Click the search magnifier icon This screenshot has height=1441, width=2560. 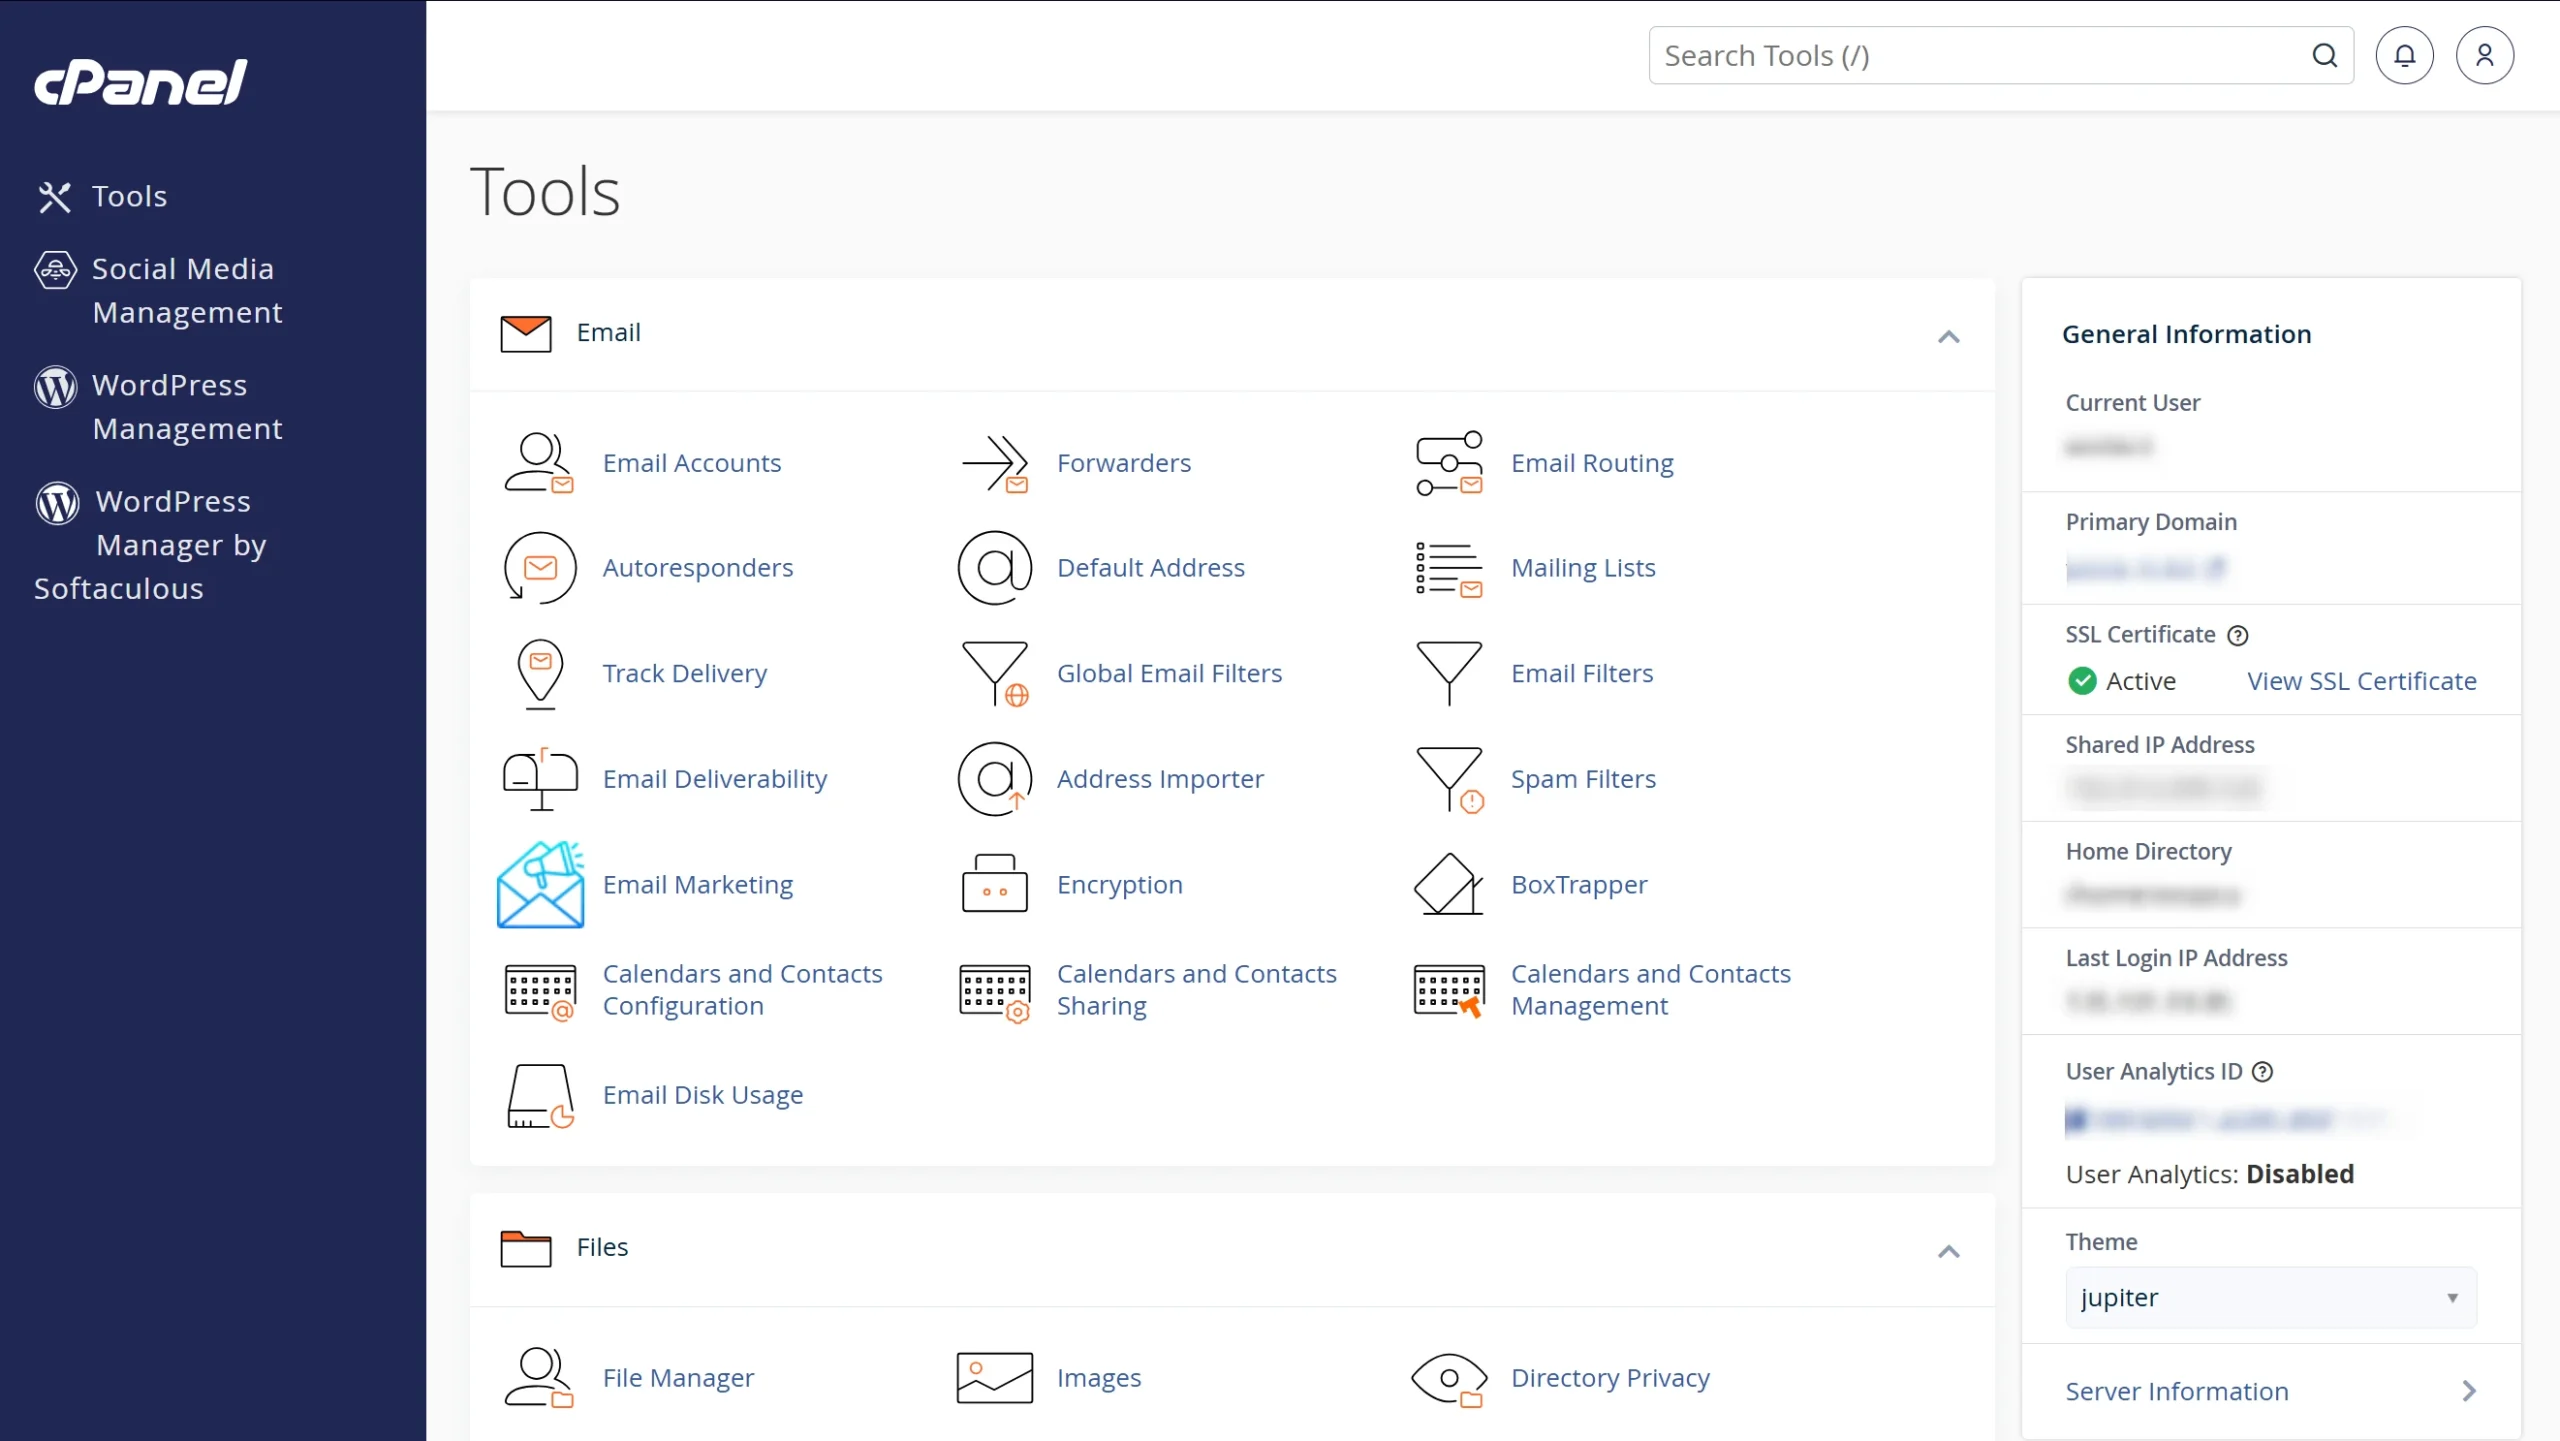[2325, 56]
